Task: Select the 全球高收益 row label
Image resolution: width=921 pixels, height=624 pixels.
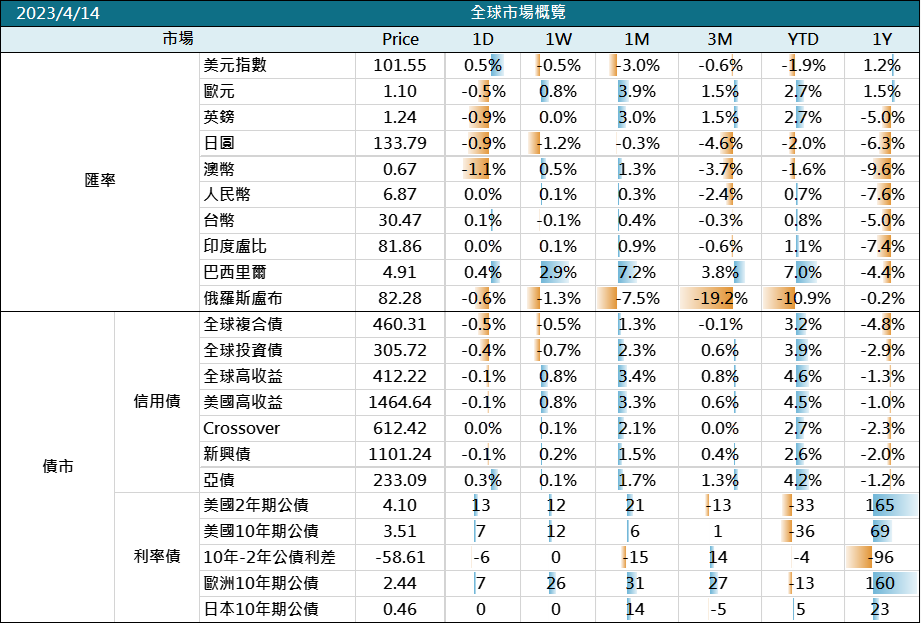Action: (243, 376)
